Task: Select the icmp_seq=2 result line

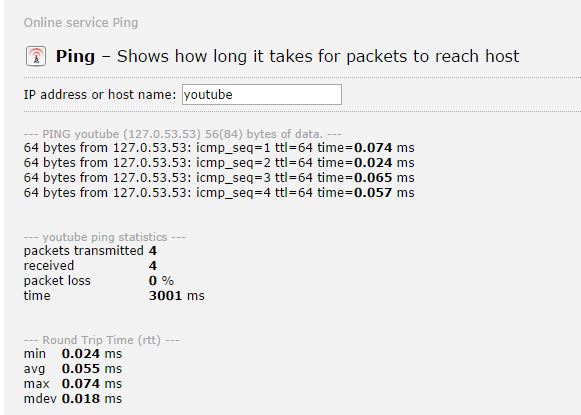Action: (x=219, y=163)
